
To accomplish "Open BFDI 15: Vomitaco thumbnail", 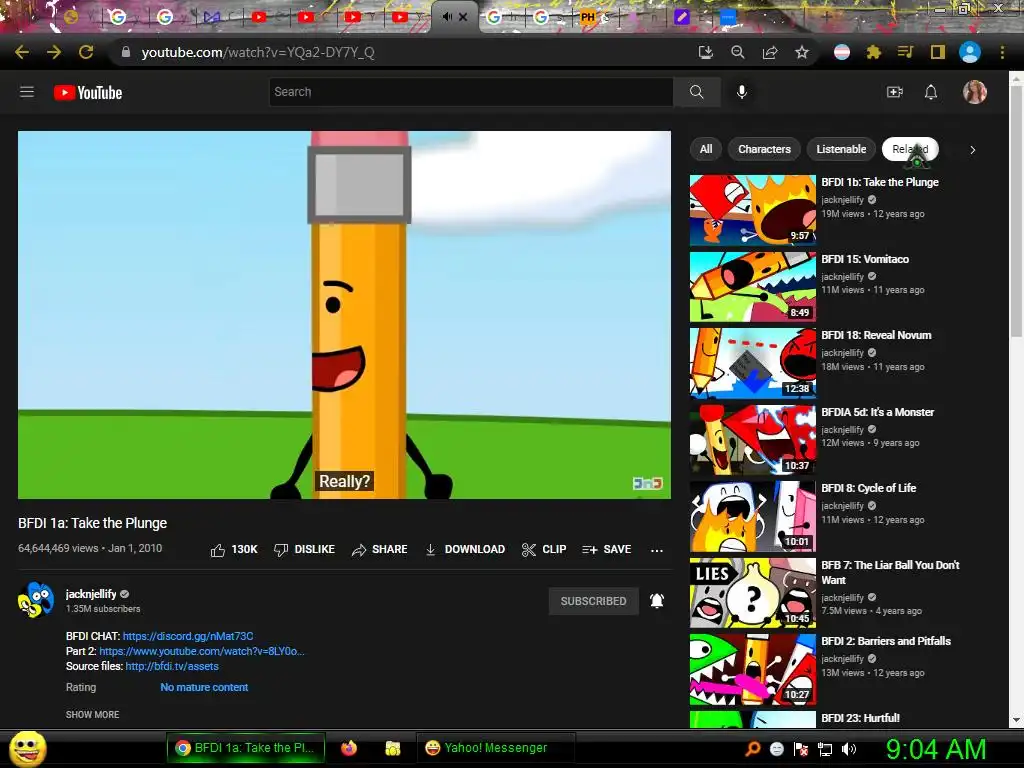I will point(753,287).
